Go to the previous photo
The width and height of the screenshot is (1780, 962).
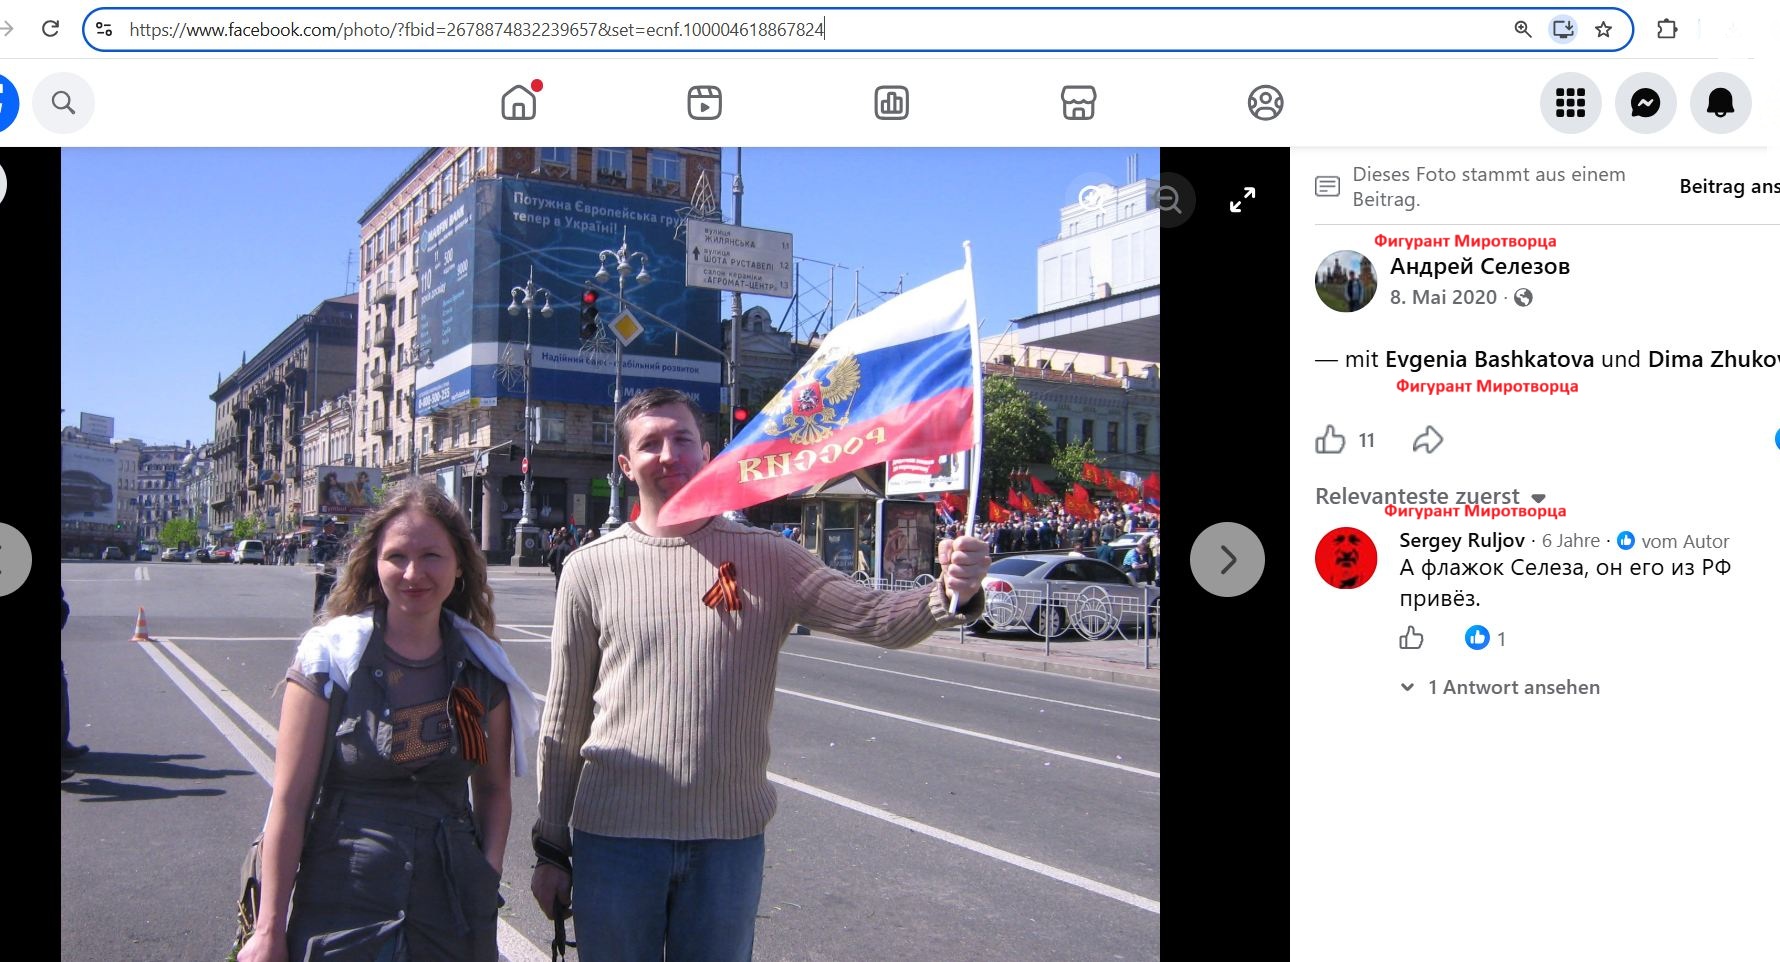[x=8, y=559]
